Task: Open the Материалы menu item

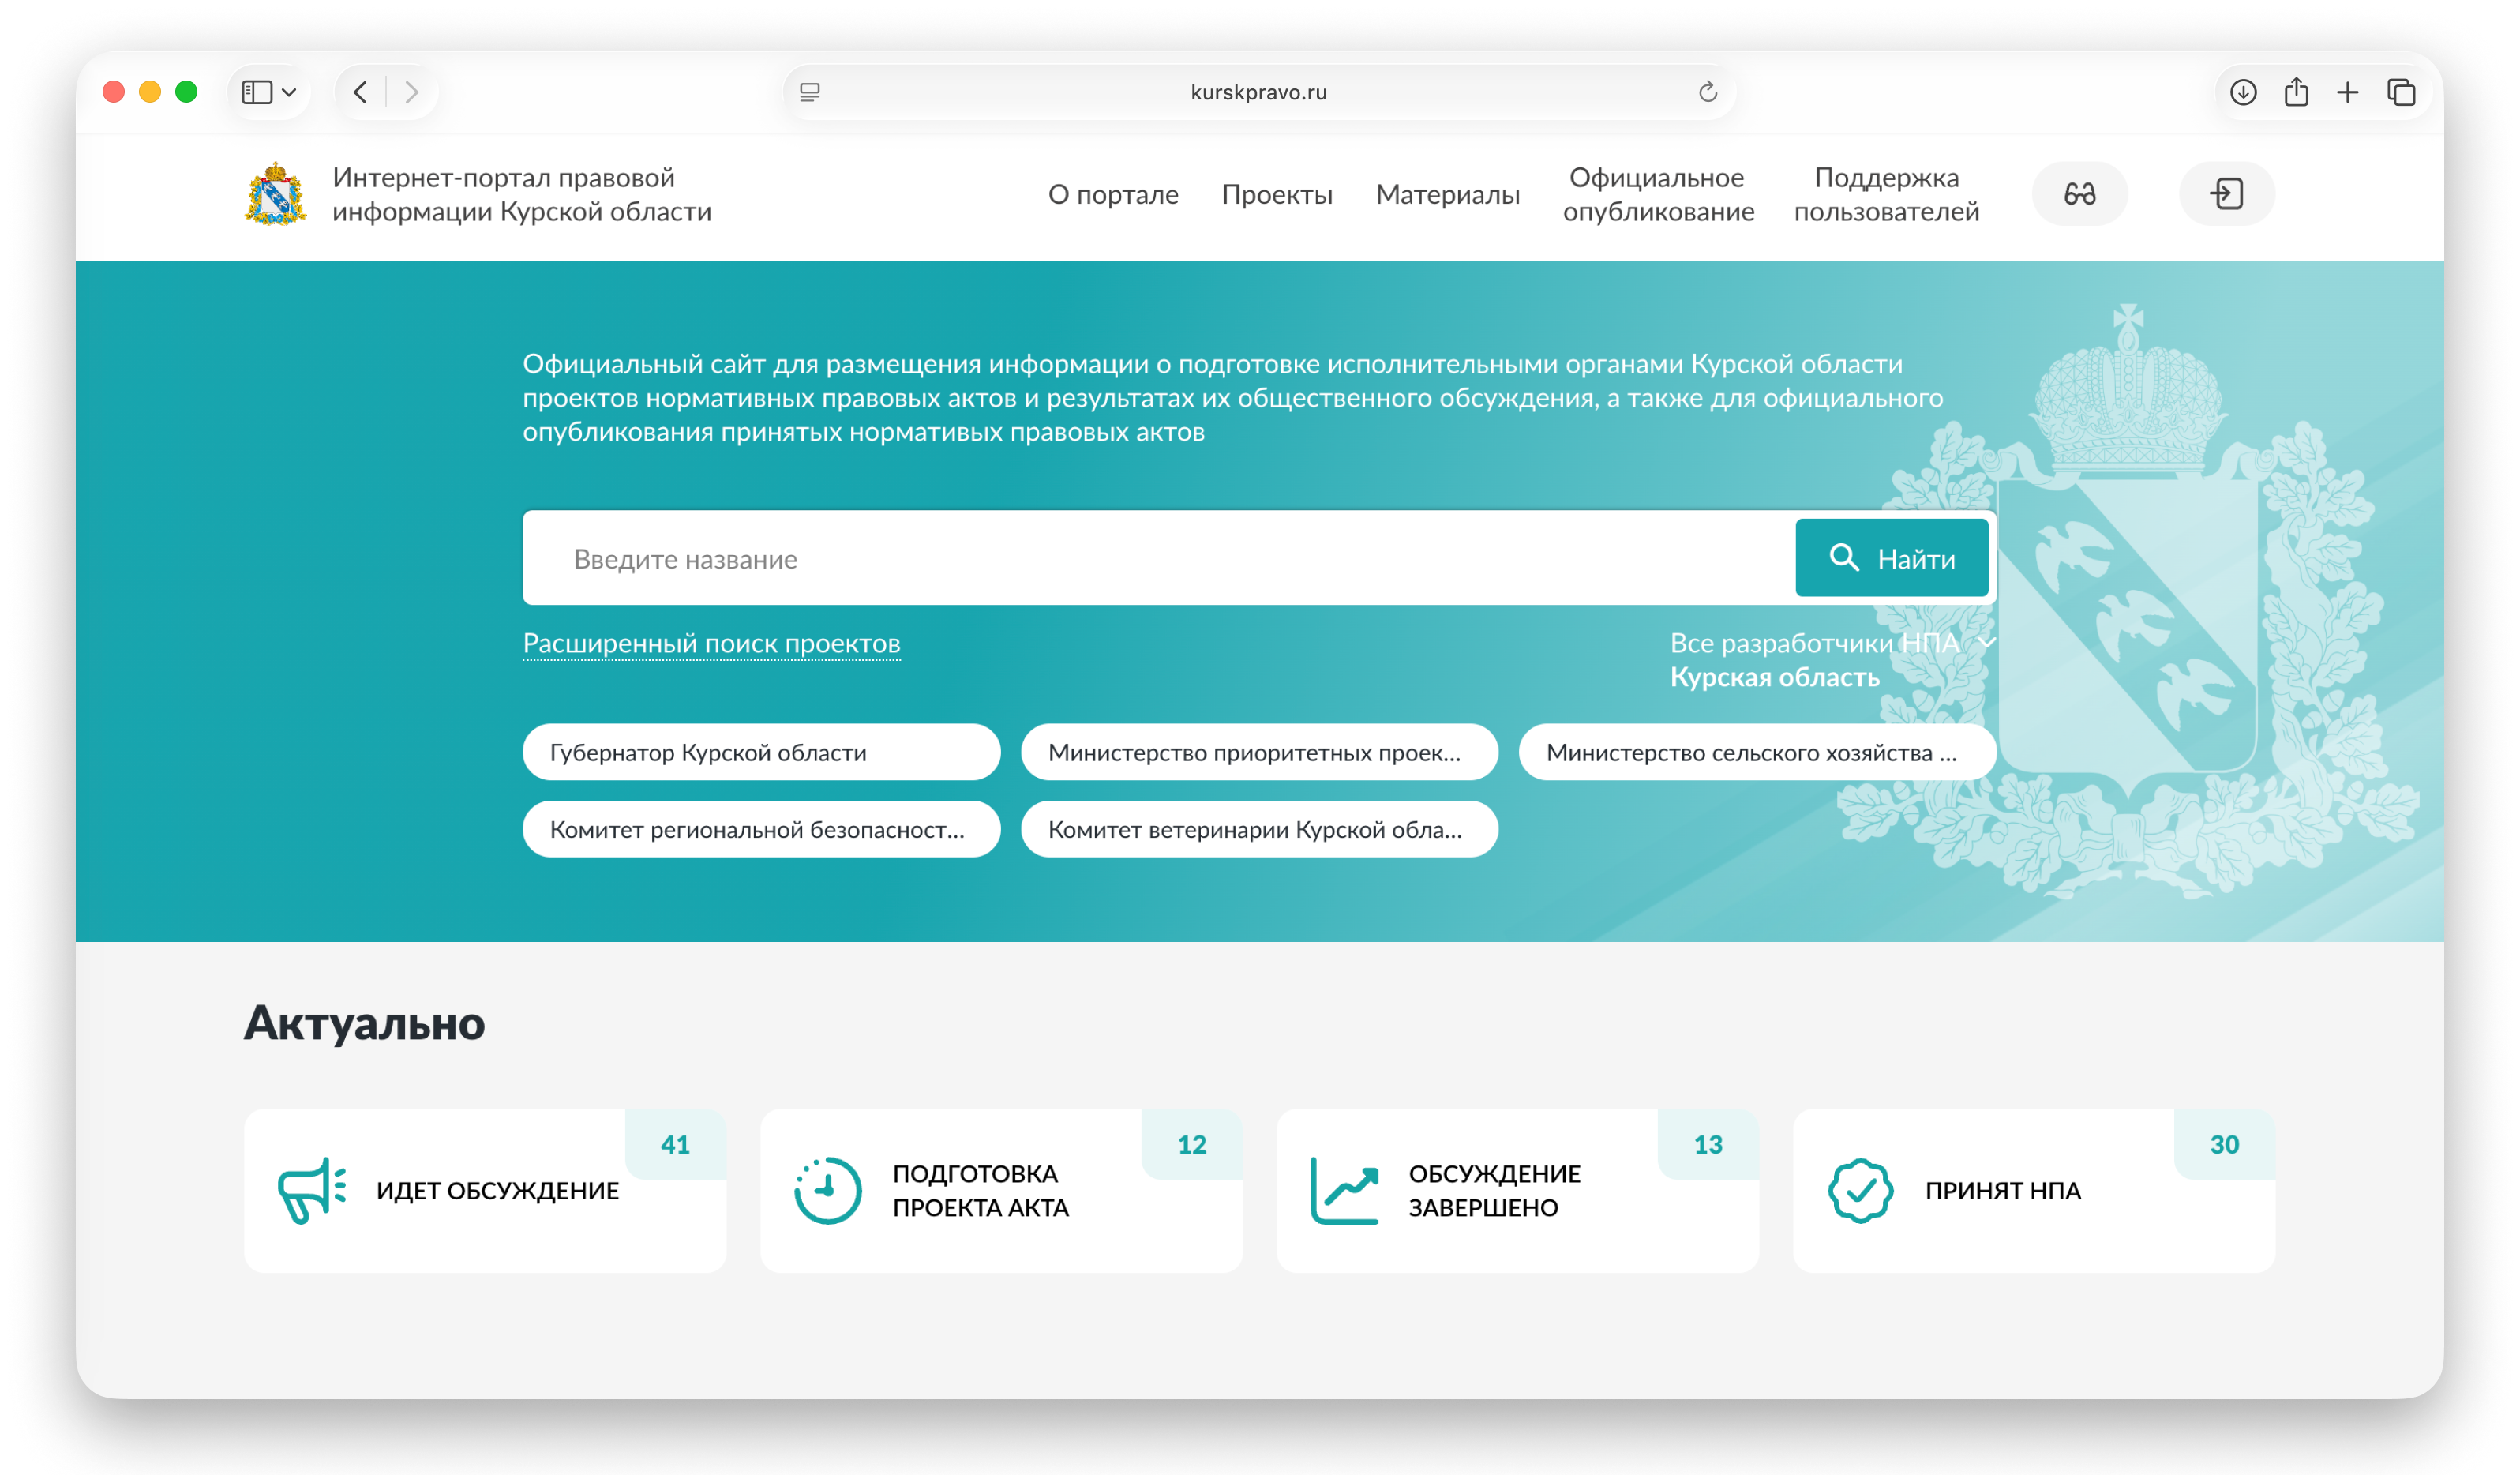Action: (1447, 194)
